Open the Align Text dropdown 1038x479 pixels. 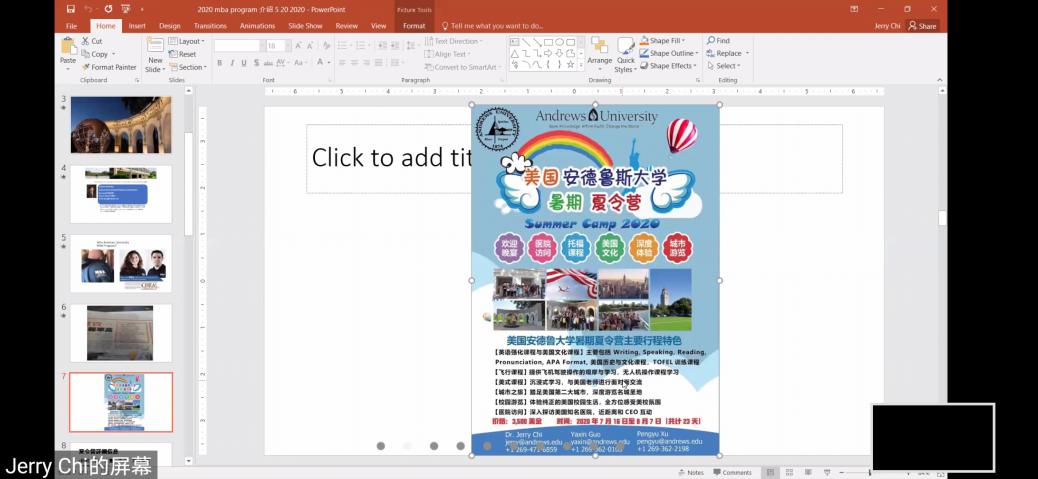(x=449, y=54)
